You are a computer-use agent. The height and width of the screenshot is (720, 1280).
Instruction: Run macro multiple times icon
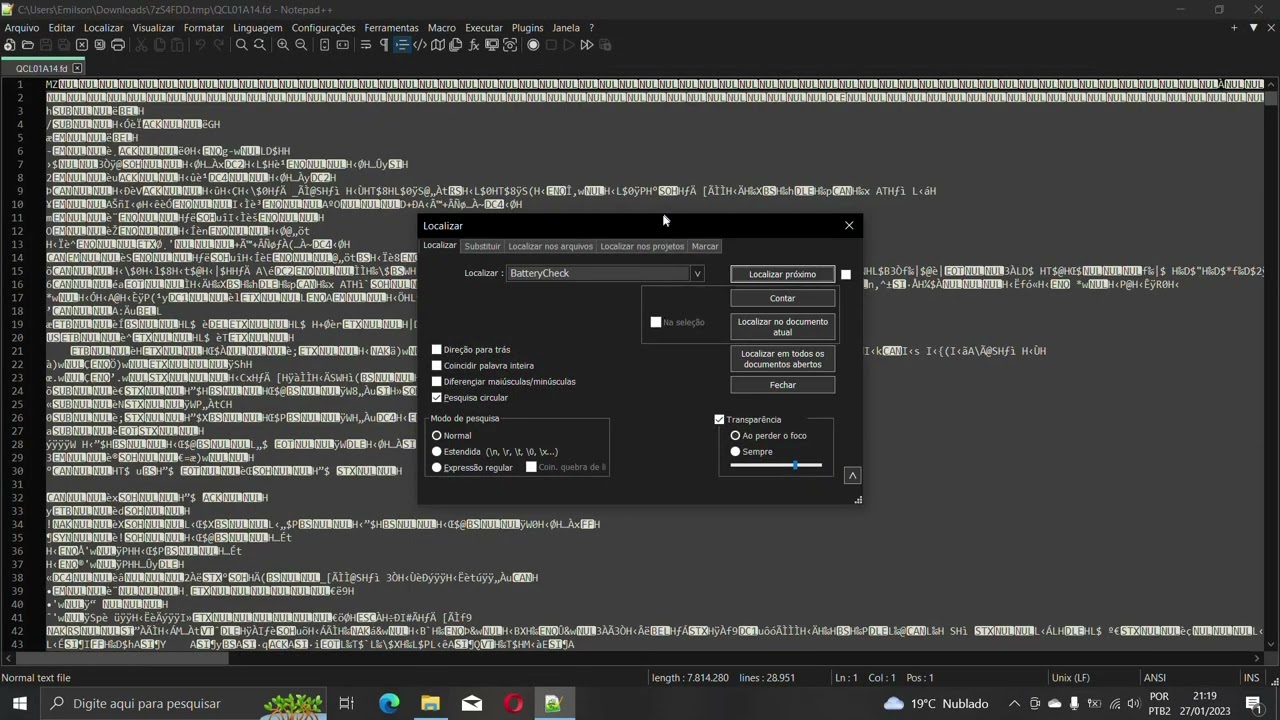point(587,45)
